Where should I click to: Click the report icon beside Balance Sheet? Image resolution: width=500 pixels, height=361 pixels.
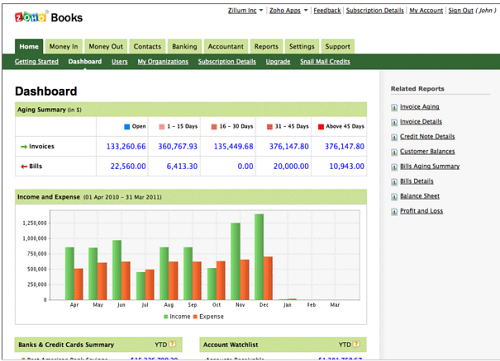click(394, 197)
